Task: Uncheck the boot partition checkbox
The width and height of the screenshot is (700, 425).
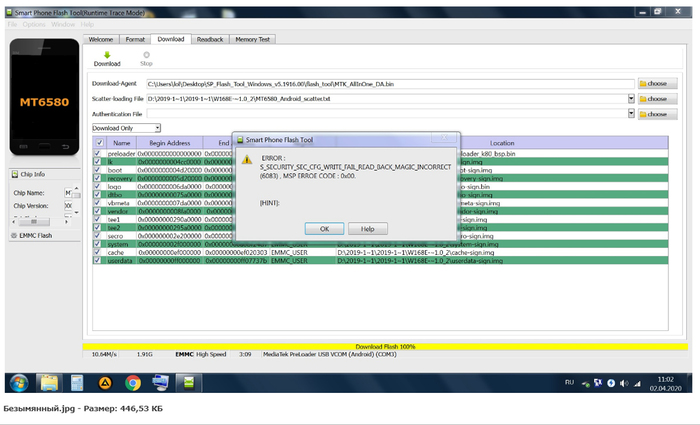Action: (97, 170)
